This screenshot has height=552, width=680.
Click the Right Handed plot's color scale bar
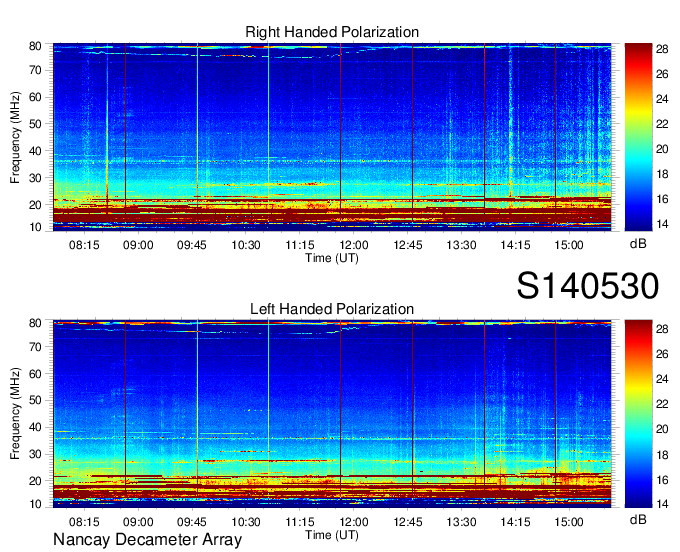[x=638, y=137]
